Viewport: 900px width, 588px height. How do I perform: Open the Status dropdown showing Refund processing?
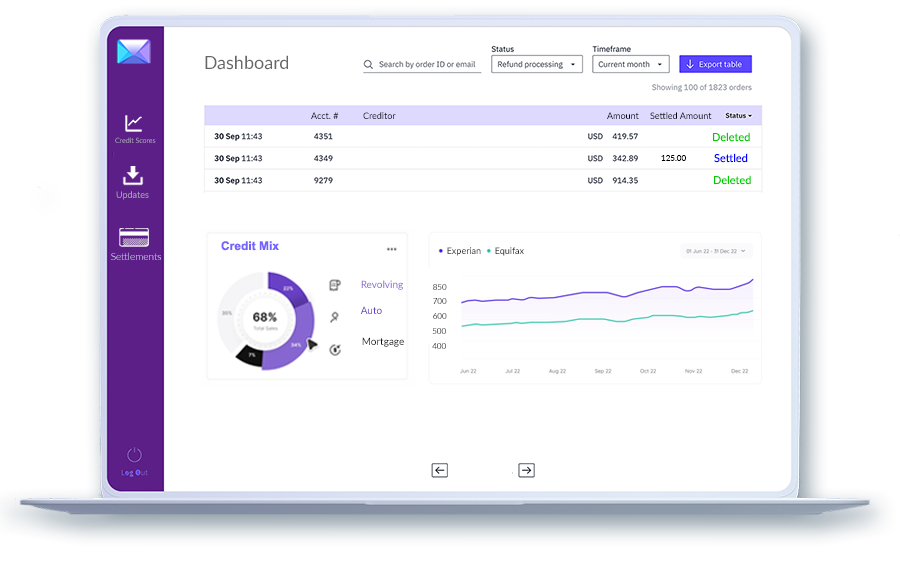click(x=537, y=64)
